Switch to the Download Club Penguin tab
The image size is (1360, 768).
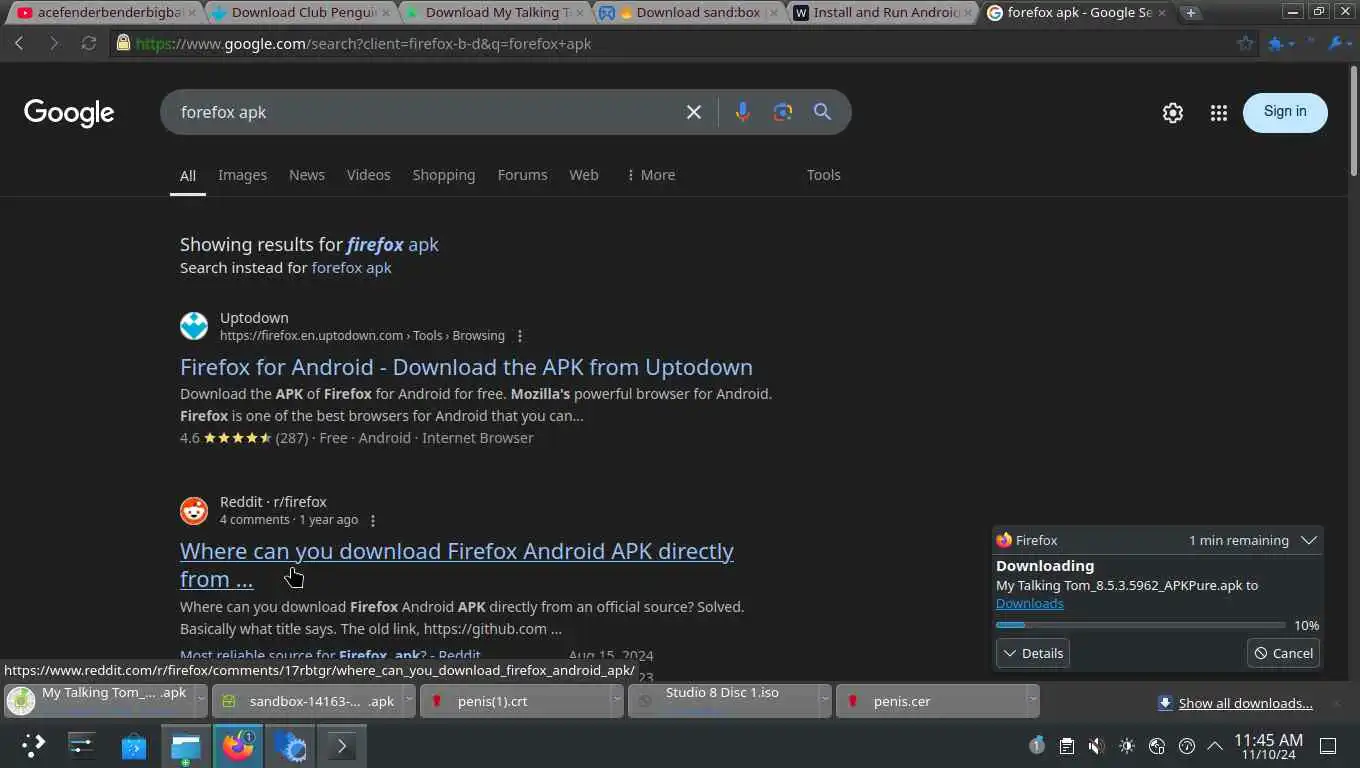(x=300, y=13)
